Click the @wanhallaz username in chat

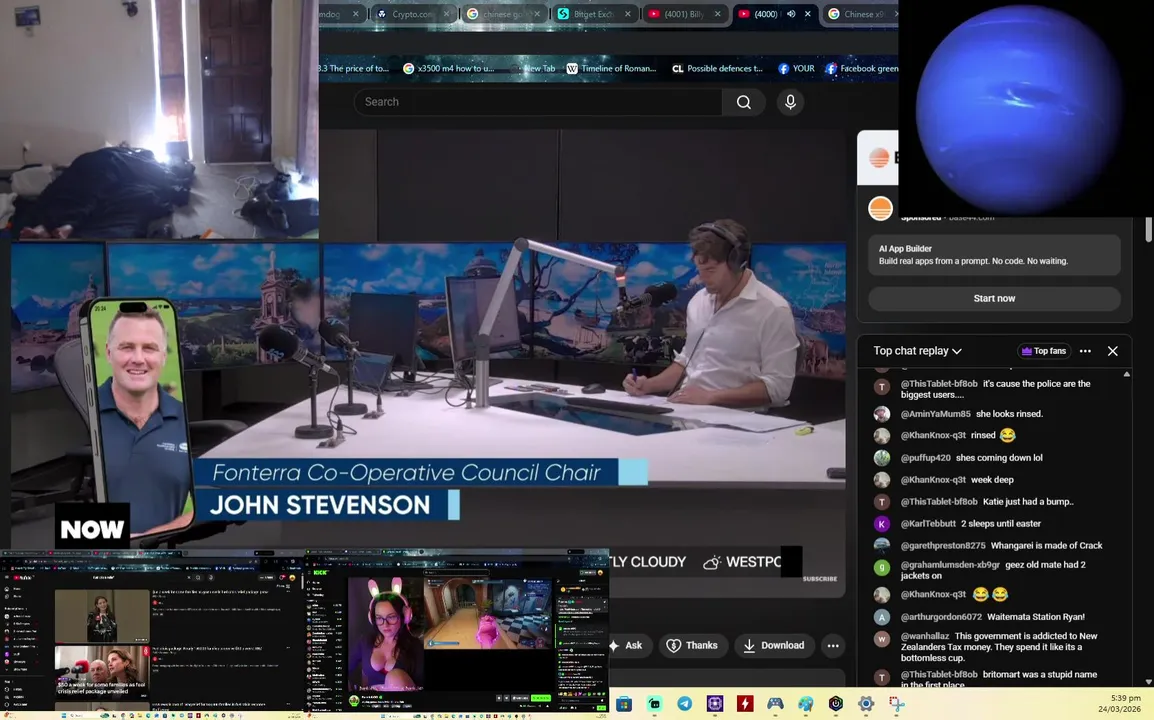pos(924,636)
